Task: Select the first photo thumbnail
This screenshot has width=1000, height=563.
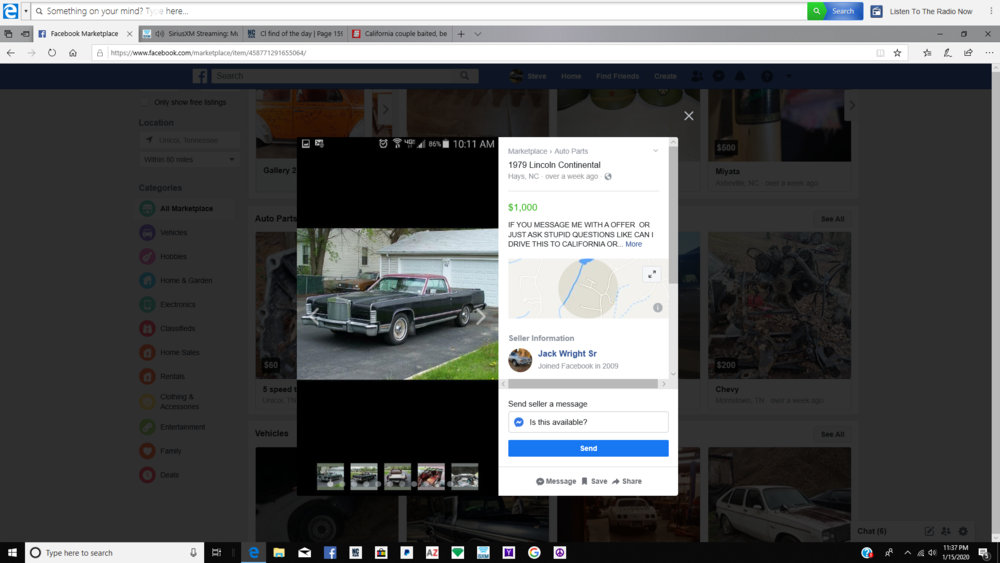Action: (330, 476)
